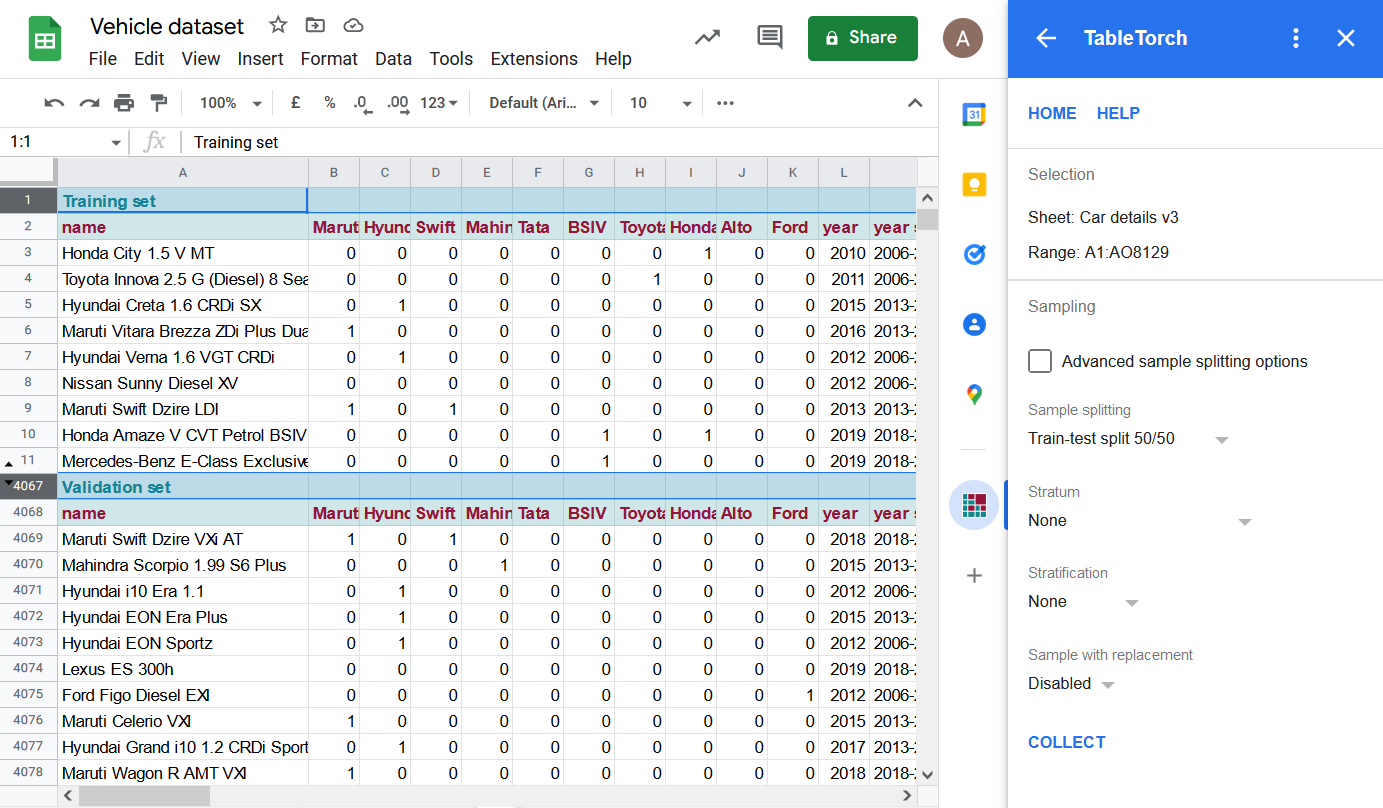This screenshot has height=808, width=1383.
Task: Select the paint format tool
Action: [158, 103]
